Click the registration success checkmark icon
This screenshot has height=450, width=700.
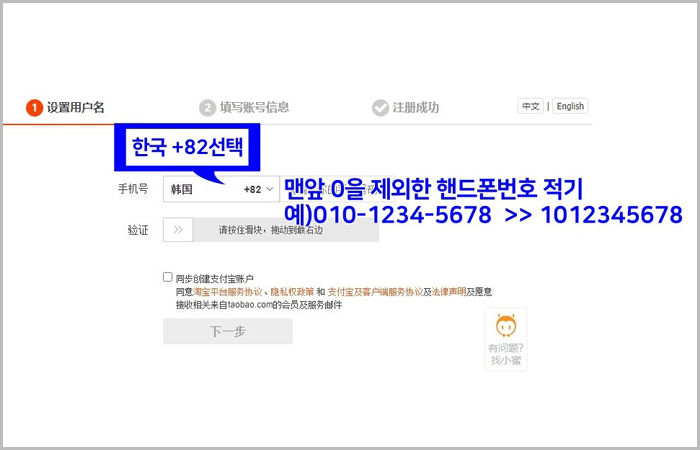pyautogui.click(x=380, y=107)
